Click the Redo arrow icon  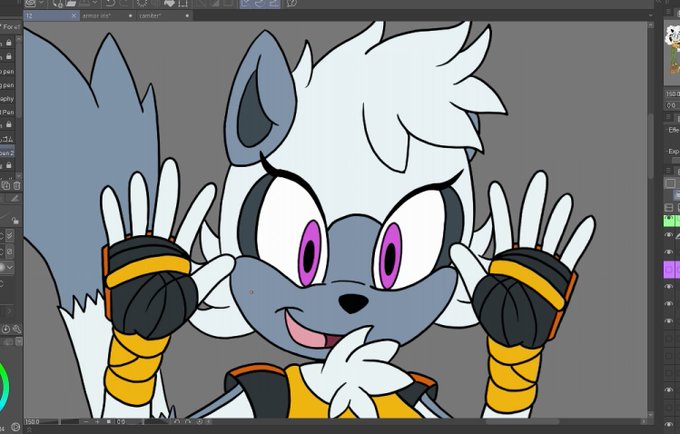point(124,3)
